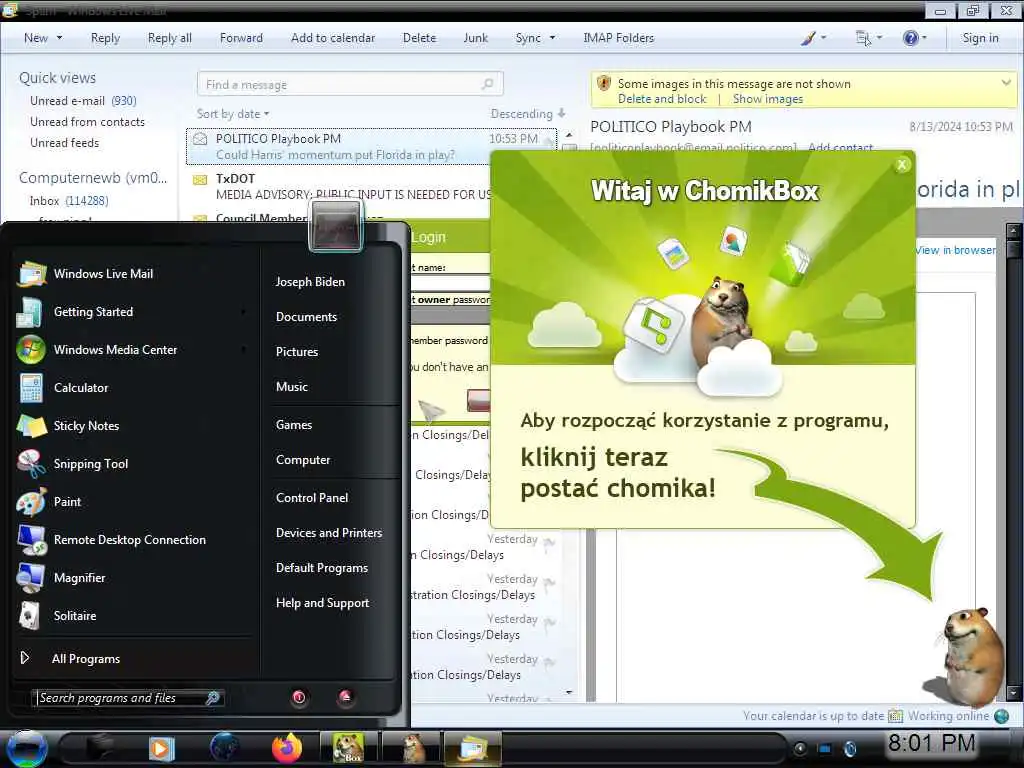The height and width of the screenshot is (768, 1024).
Task: Open ChomikBox taskbar icon
Action: coord(348,748)
